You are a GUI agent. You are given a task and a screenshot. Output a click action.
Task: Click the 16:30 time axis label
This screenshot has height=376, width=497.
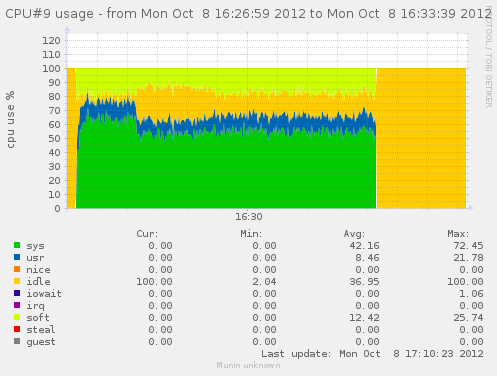click(x=249, y=217)
